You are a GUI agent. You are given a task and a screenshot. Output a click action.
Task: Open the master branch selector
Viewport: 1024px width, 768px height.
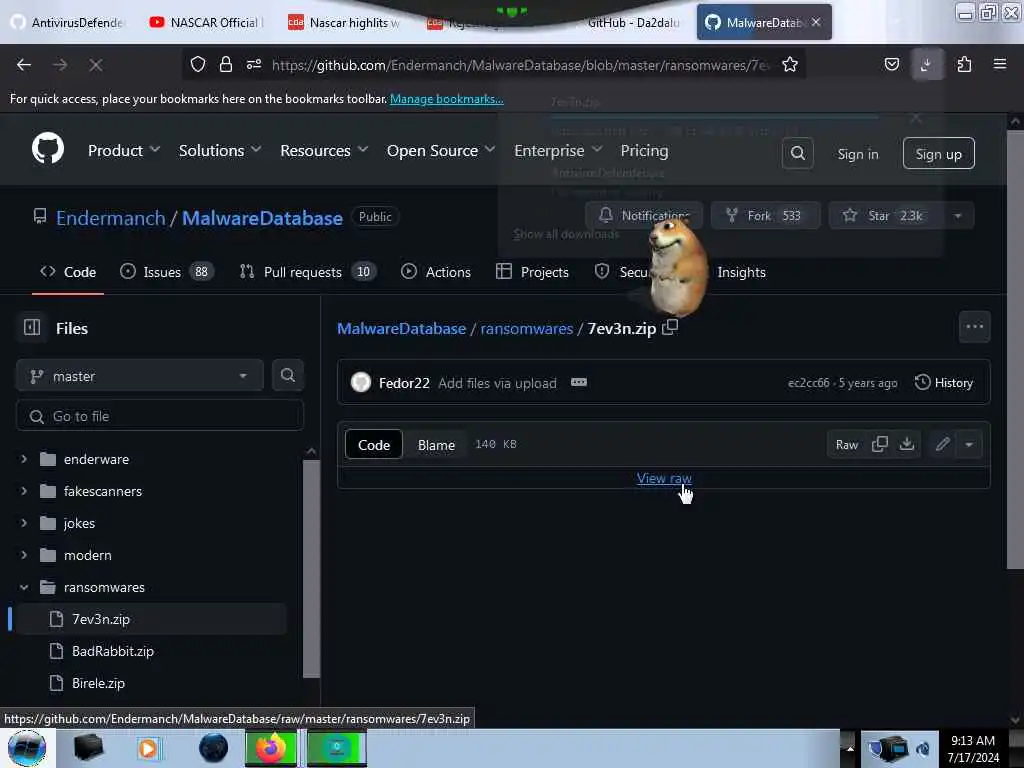(x=140, y=376)
